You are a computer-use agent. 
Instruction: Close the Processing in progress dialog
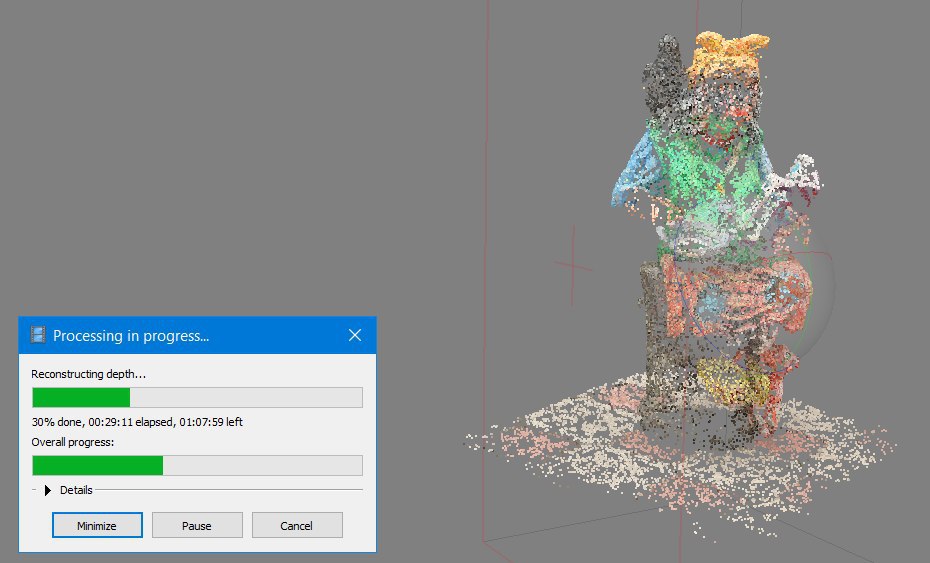click(x=355, y=335)
